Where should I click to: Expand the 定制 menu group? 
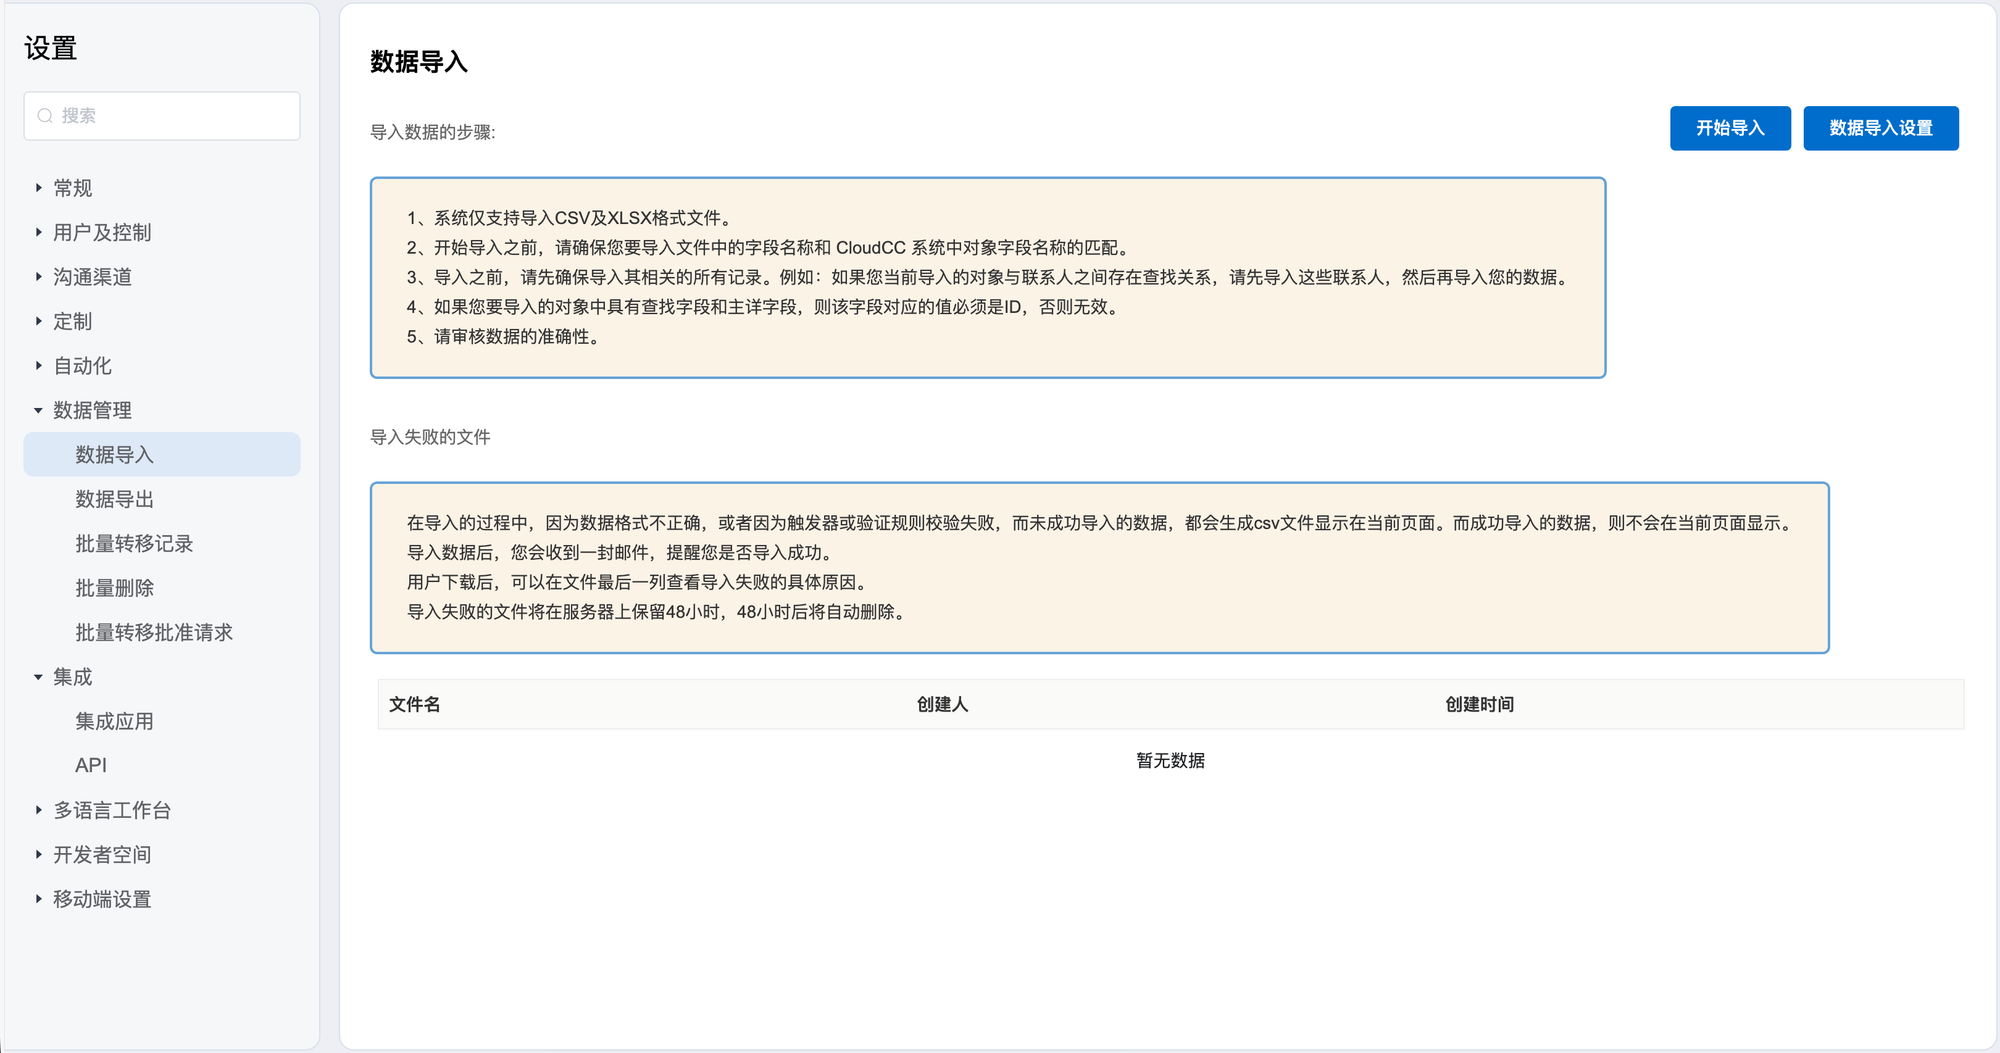[38, 321]
